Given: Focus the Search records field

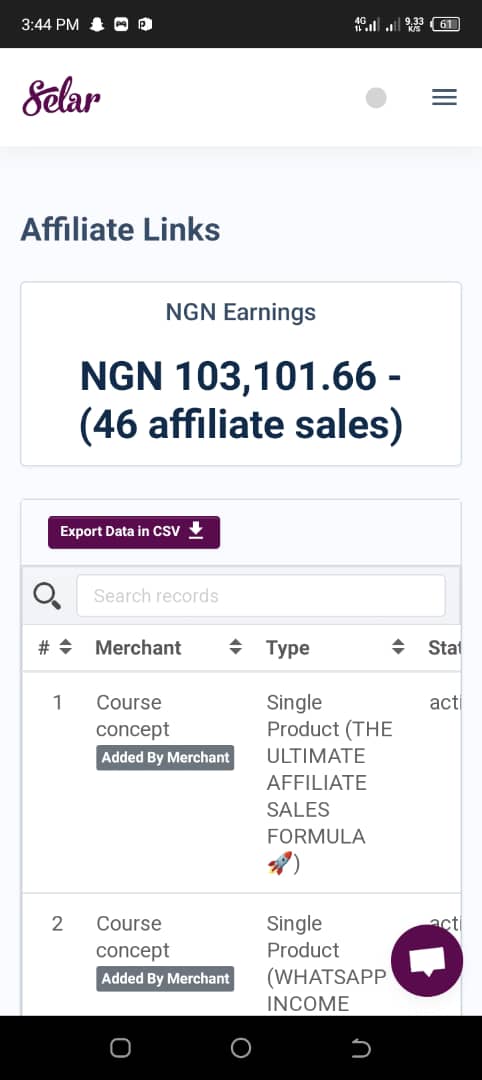Looking at the screenshot, I should point(261,596).
